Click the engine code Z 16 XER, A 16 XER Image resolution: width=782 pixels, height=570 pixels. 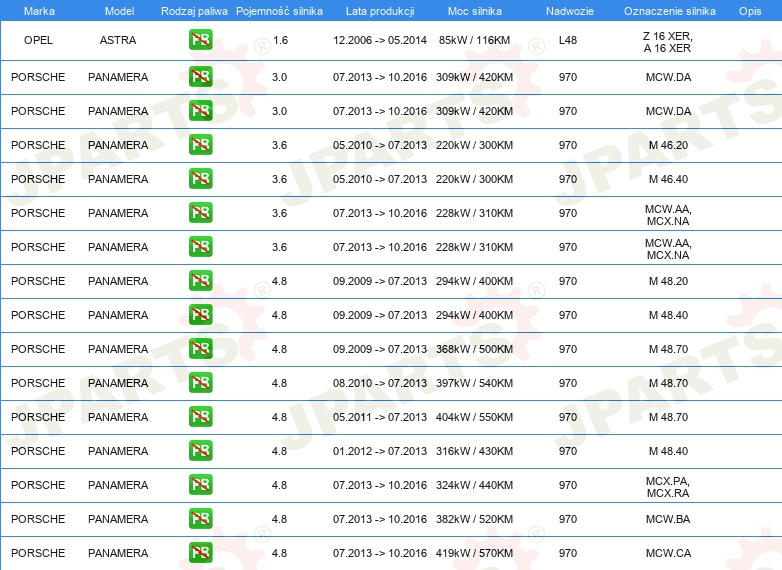667,41
